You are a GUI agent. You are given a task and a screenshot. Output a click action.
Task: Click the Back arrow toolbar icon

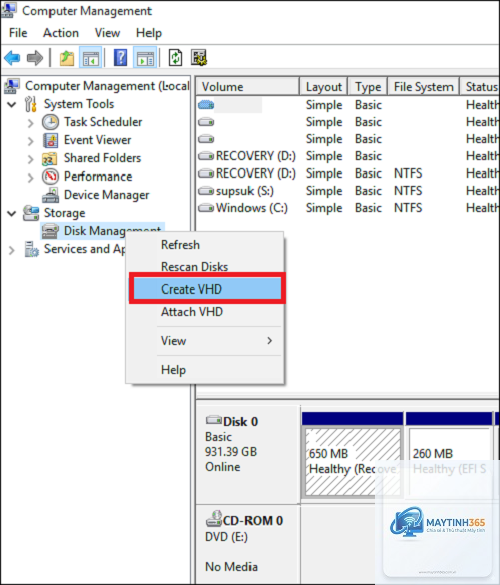pos(12,58)
